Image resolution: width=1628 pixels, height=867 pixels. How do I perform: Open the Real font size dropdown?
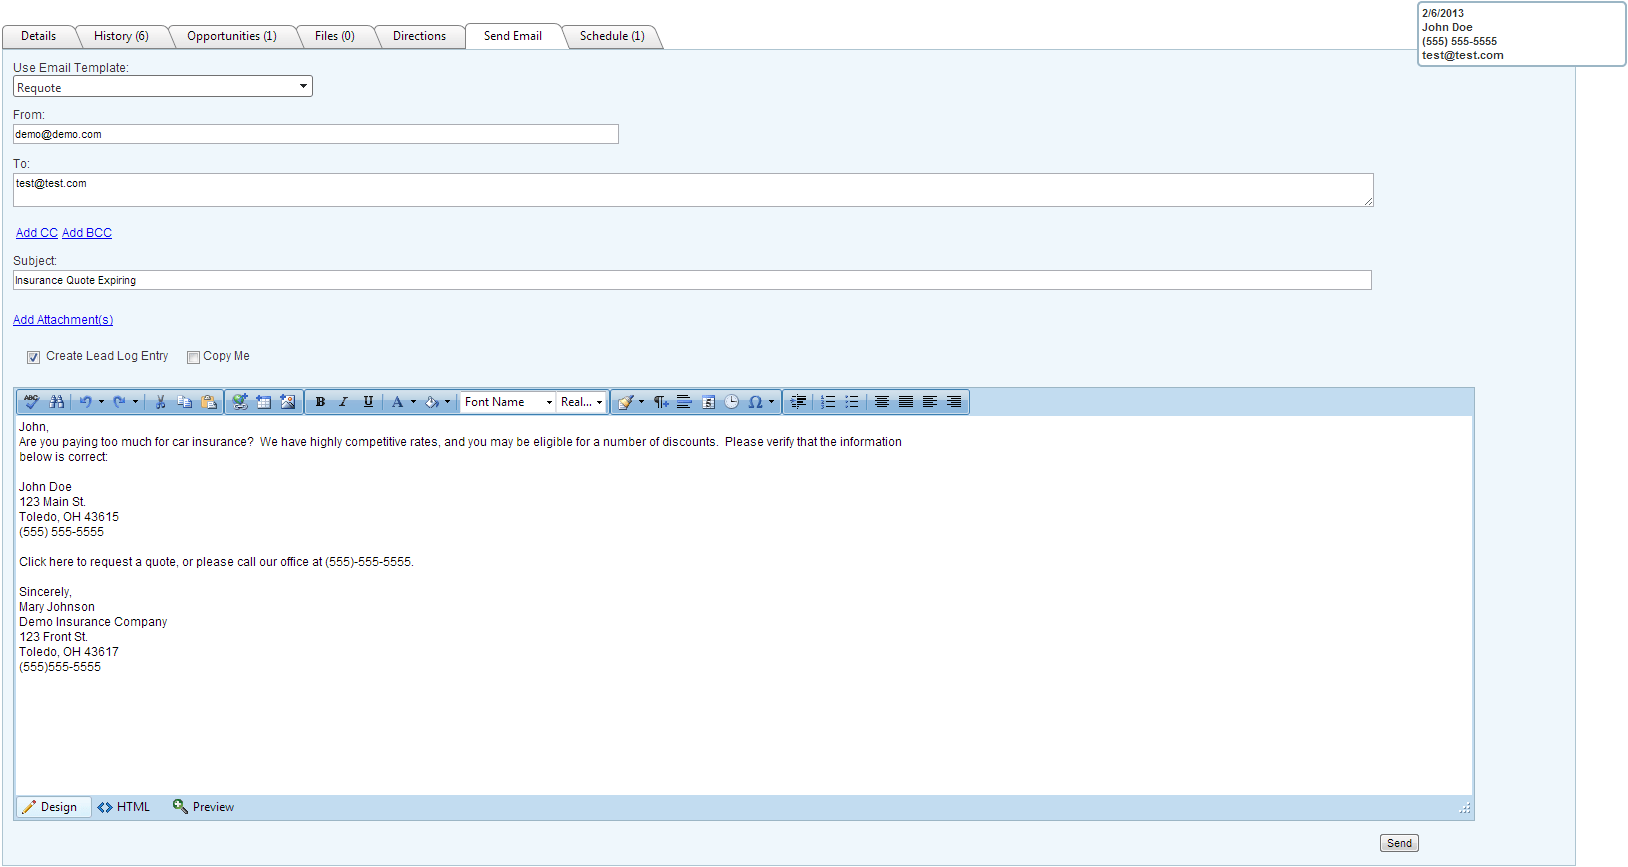pos(582,402)
